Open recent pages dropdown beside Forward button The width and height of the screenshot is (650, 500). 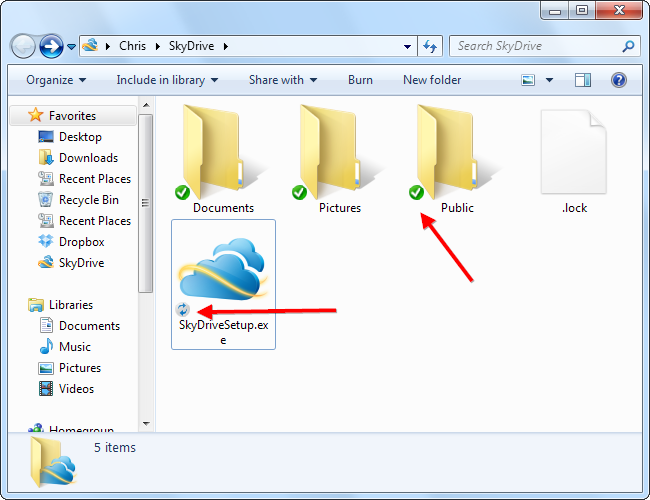click(x=71, y=47)
